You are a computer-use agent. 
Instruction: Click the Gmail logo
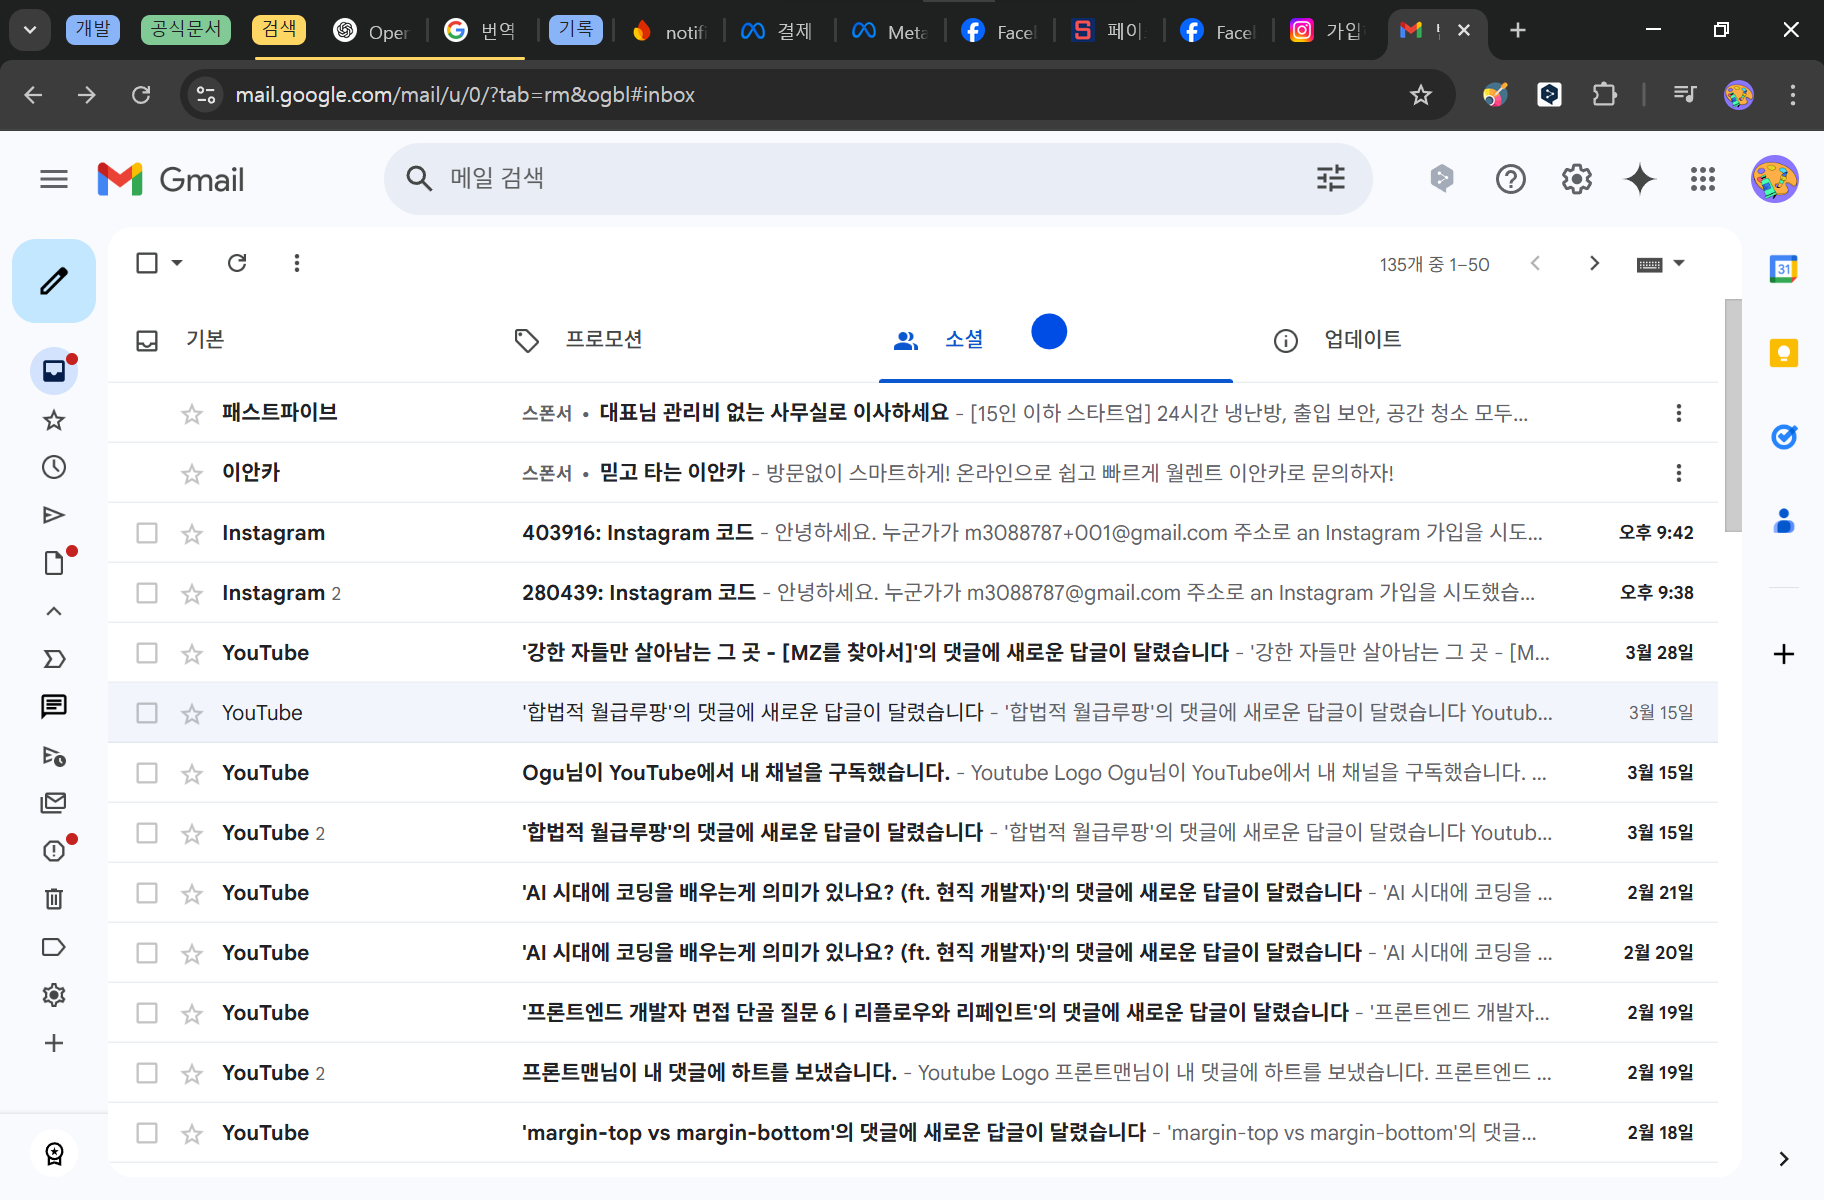[x=171, y=180]
